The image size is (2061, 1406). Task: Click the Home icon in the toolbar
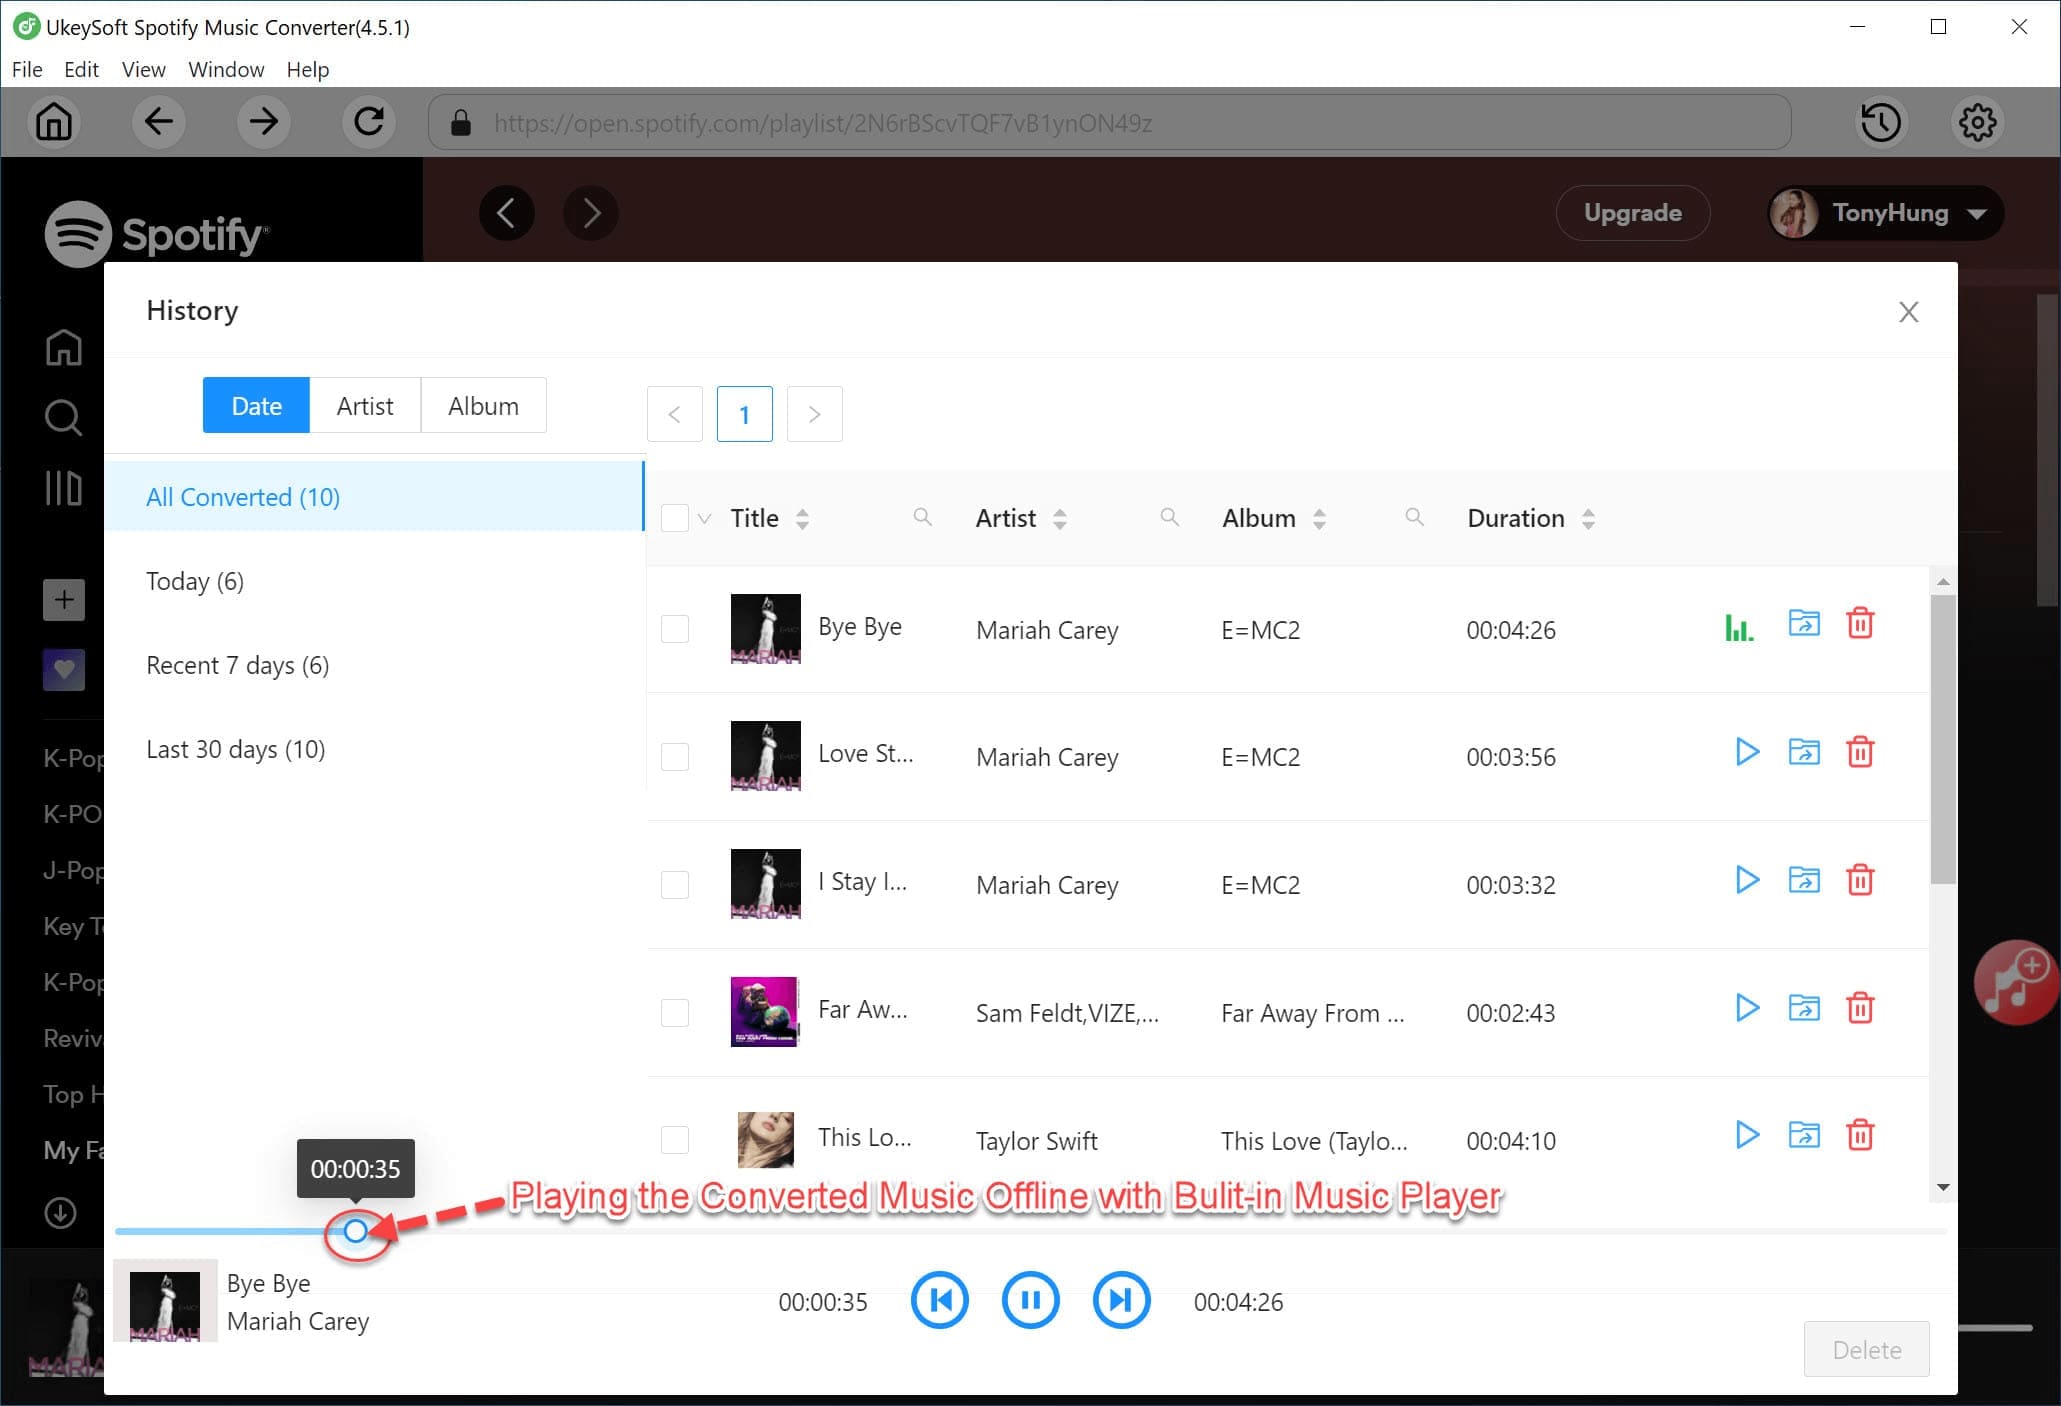[53, 122]
